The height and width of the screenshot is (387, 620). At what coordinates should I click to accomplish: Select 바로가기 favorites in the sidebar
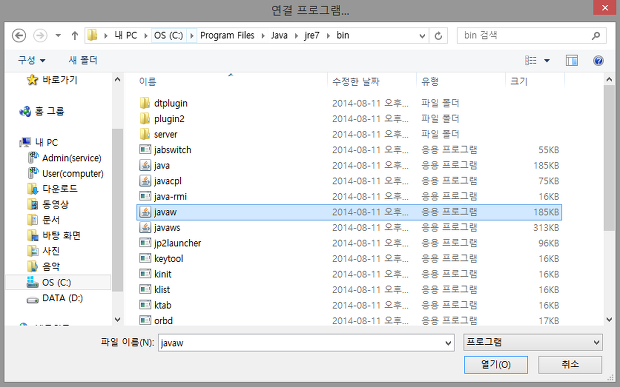[x=52, y=80]
